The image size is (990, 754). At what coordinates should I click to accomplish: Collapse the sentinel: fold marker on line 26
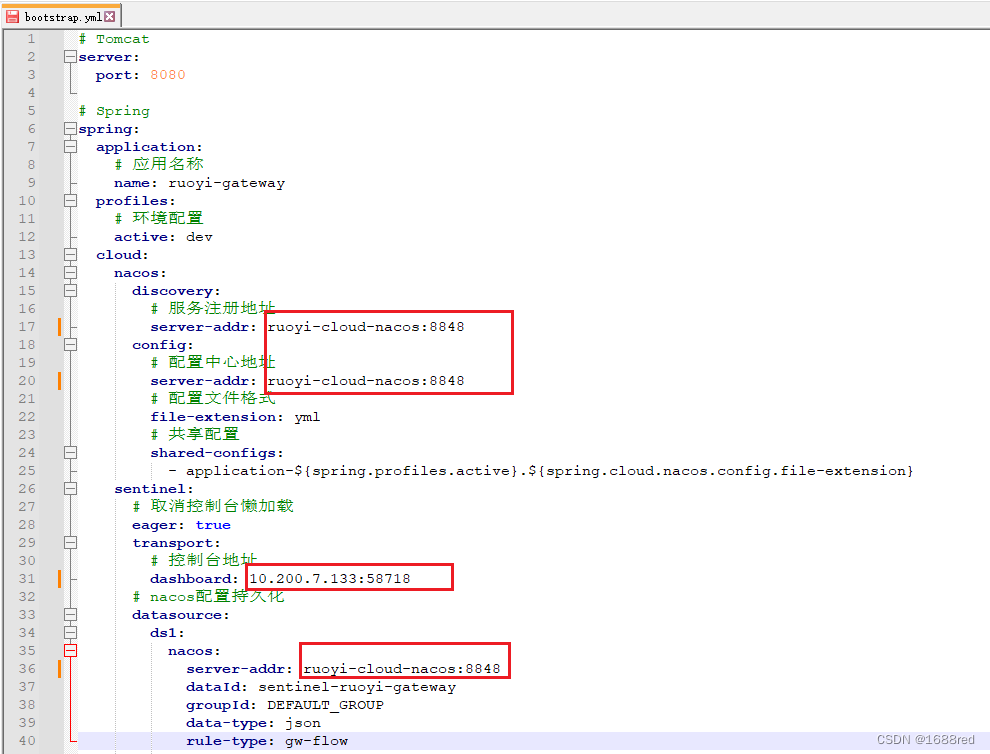71,489
